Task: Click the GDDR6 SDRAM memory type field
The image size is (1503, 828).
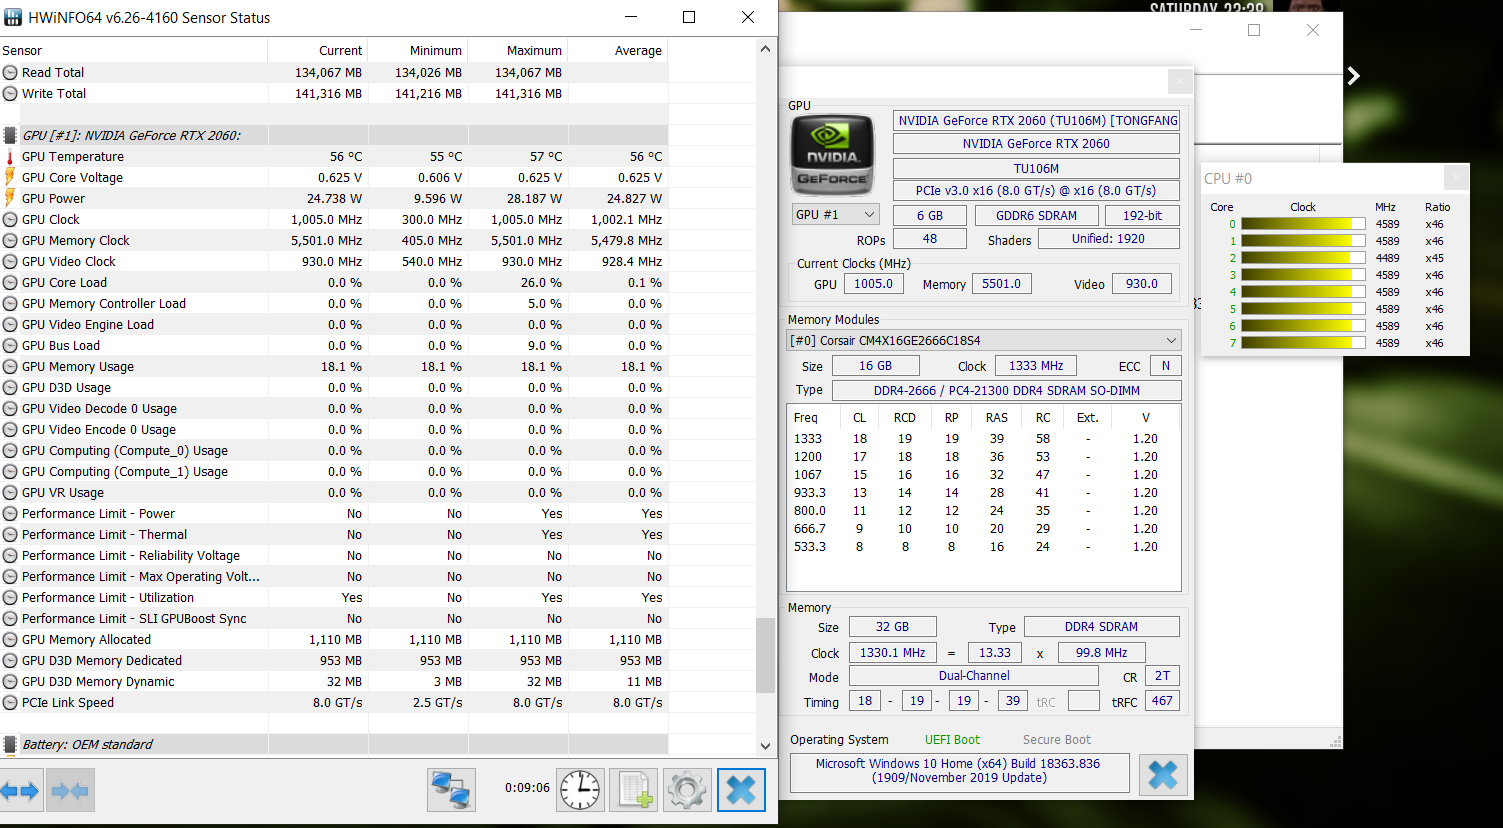Action: 1036,216
